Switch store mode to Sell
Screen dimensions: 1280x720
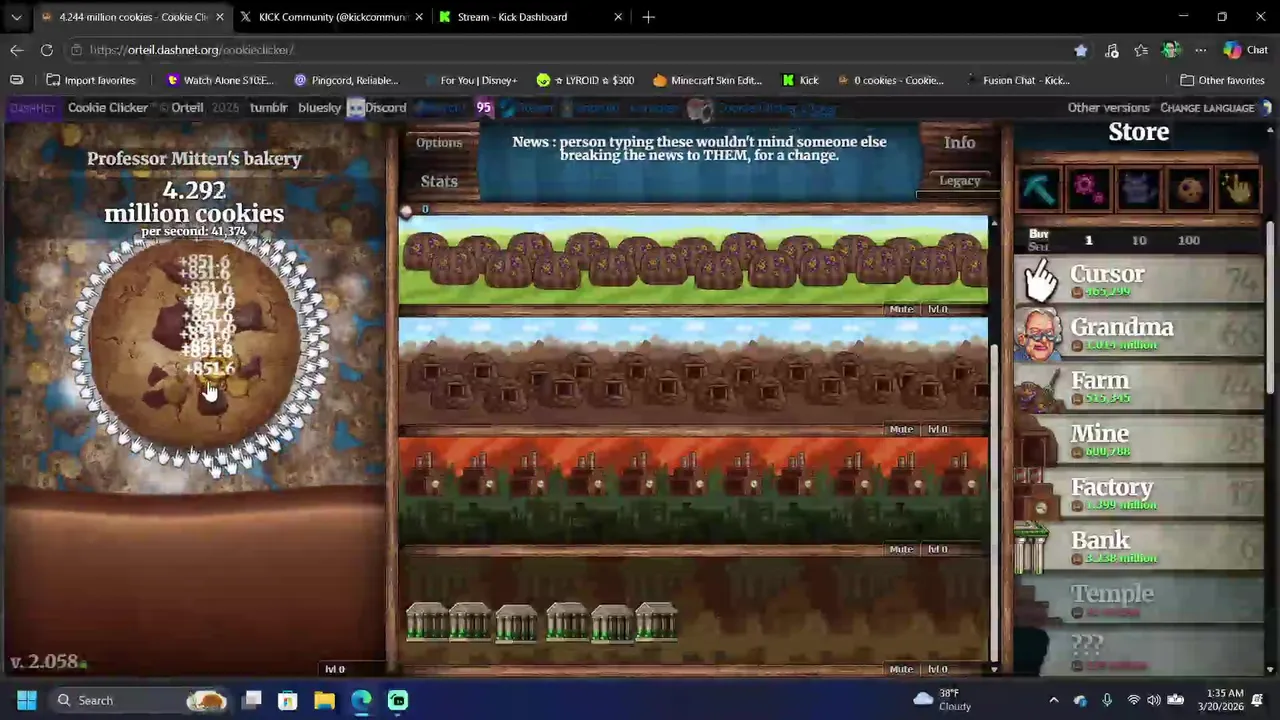point(1038,247)
